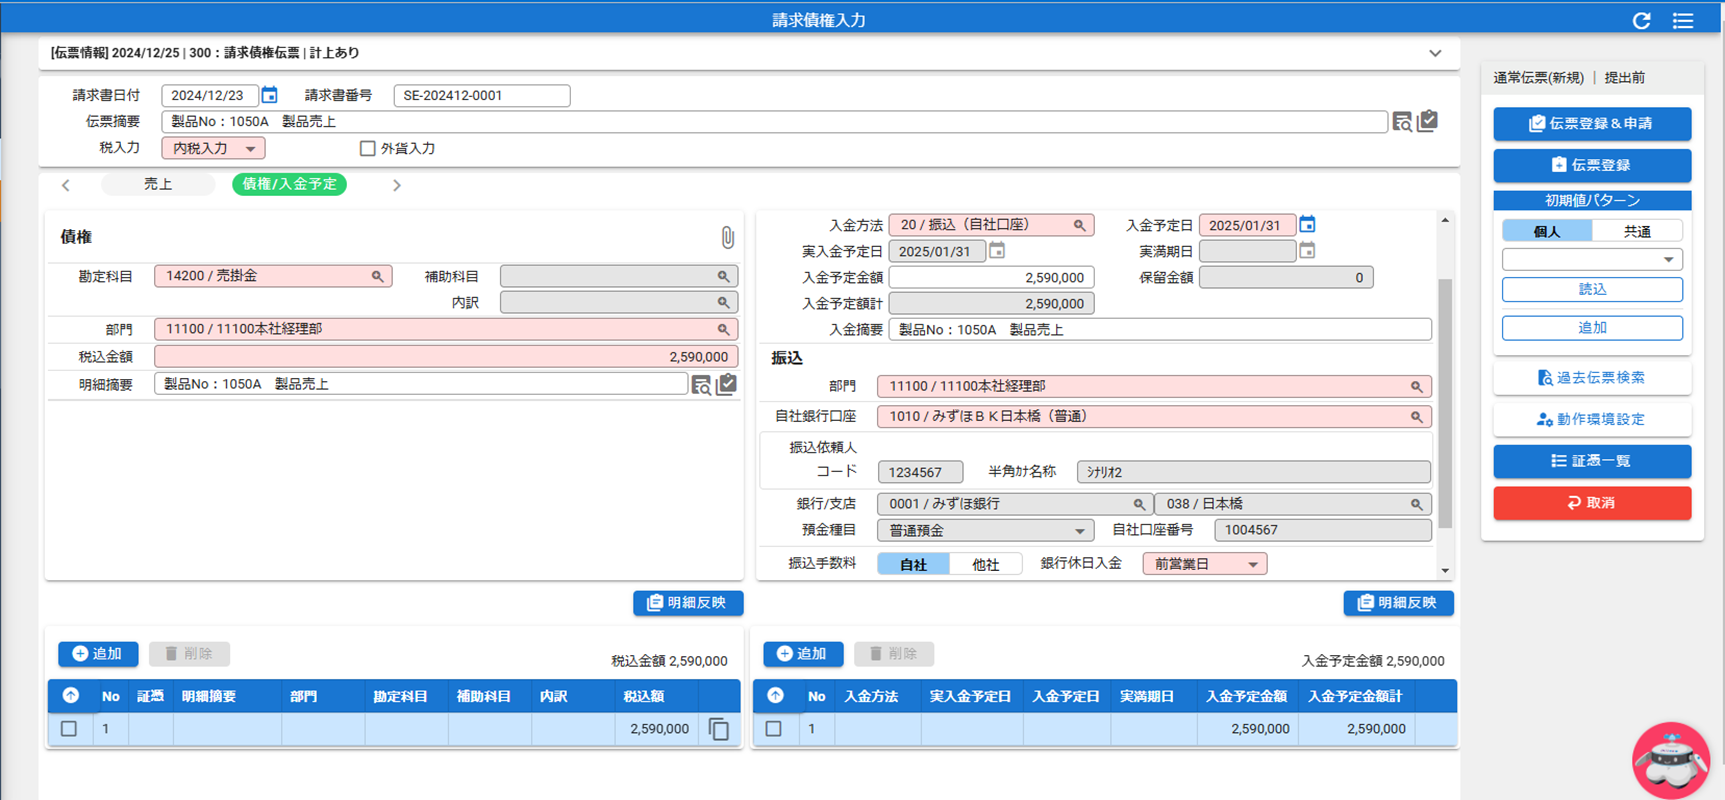Click the 請求書番号 input field
Viewport: 1725px width, 800px height.
point(482,95)
